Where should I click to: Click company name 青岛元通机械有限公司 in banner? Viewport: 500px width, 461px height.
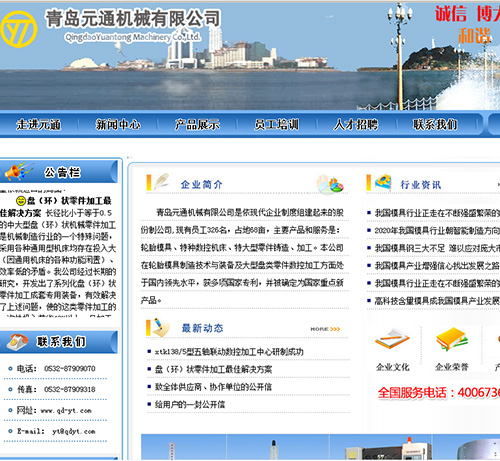(133, 18)
